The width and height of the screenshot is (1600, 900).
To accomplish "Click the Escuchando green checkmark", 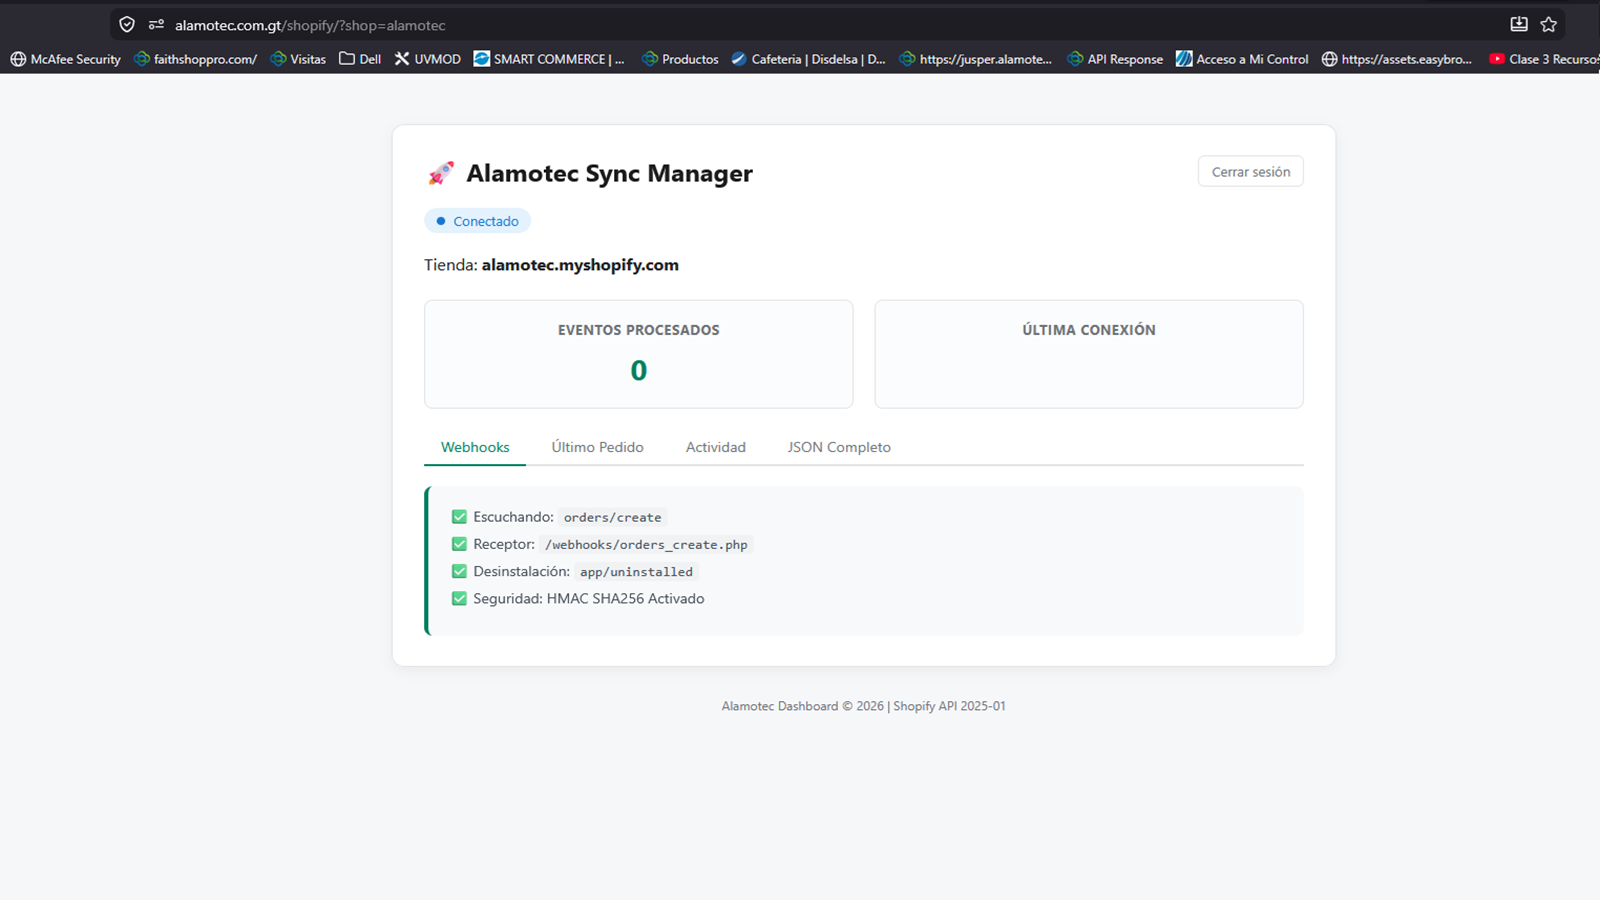I will coord(459,517).
